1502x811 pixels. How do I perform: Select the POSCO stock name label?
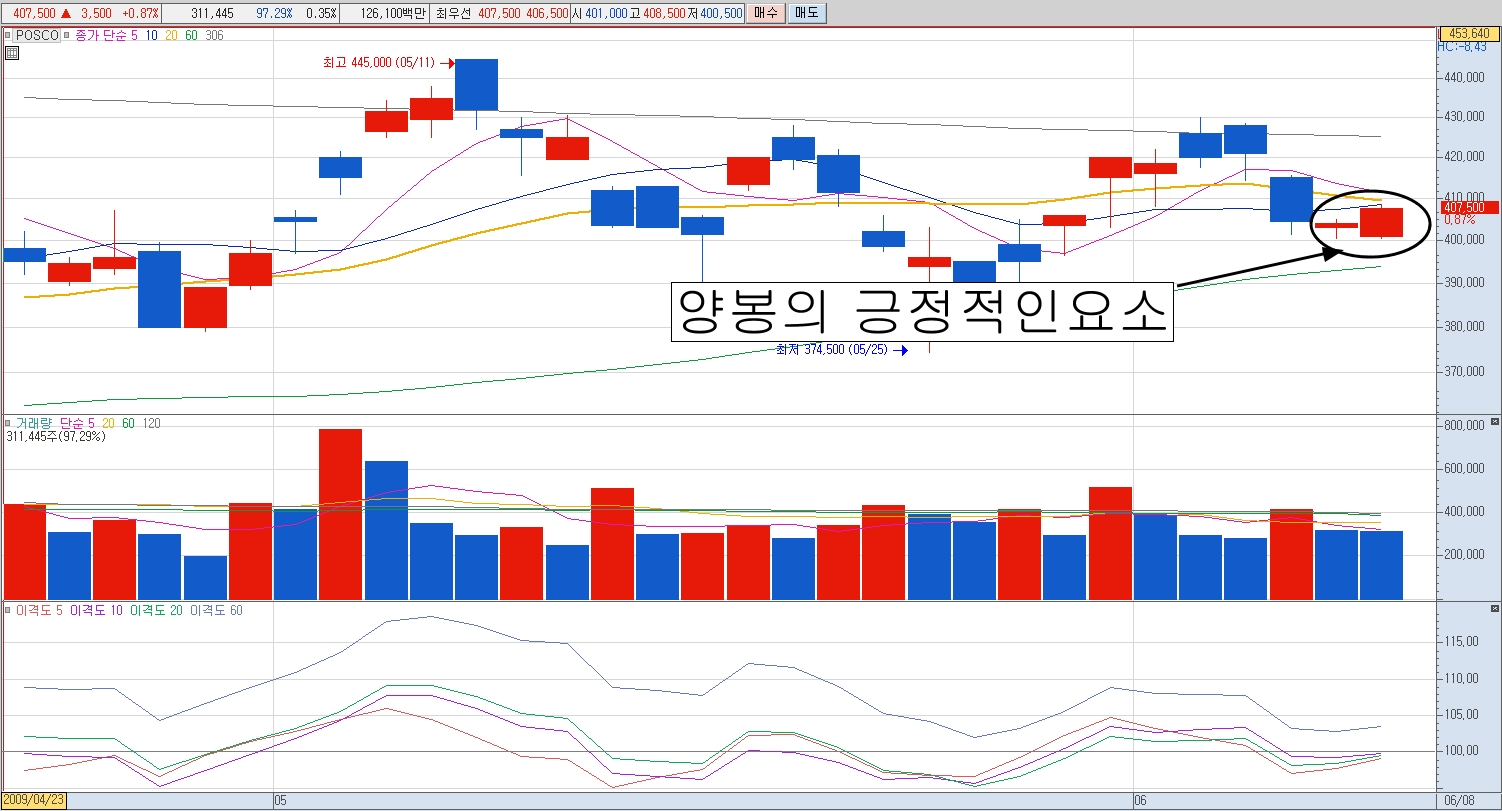coord(36,35)
